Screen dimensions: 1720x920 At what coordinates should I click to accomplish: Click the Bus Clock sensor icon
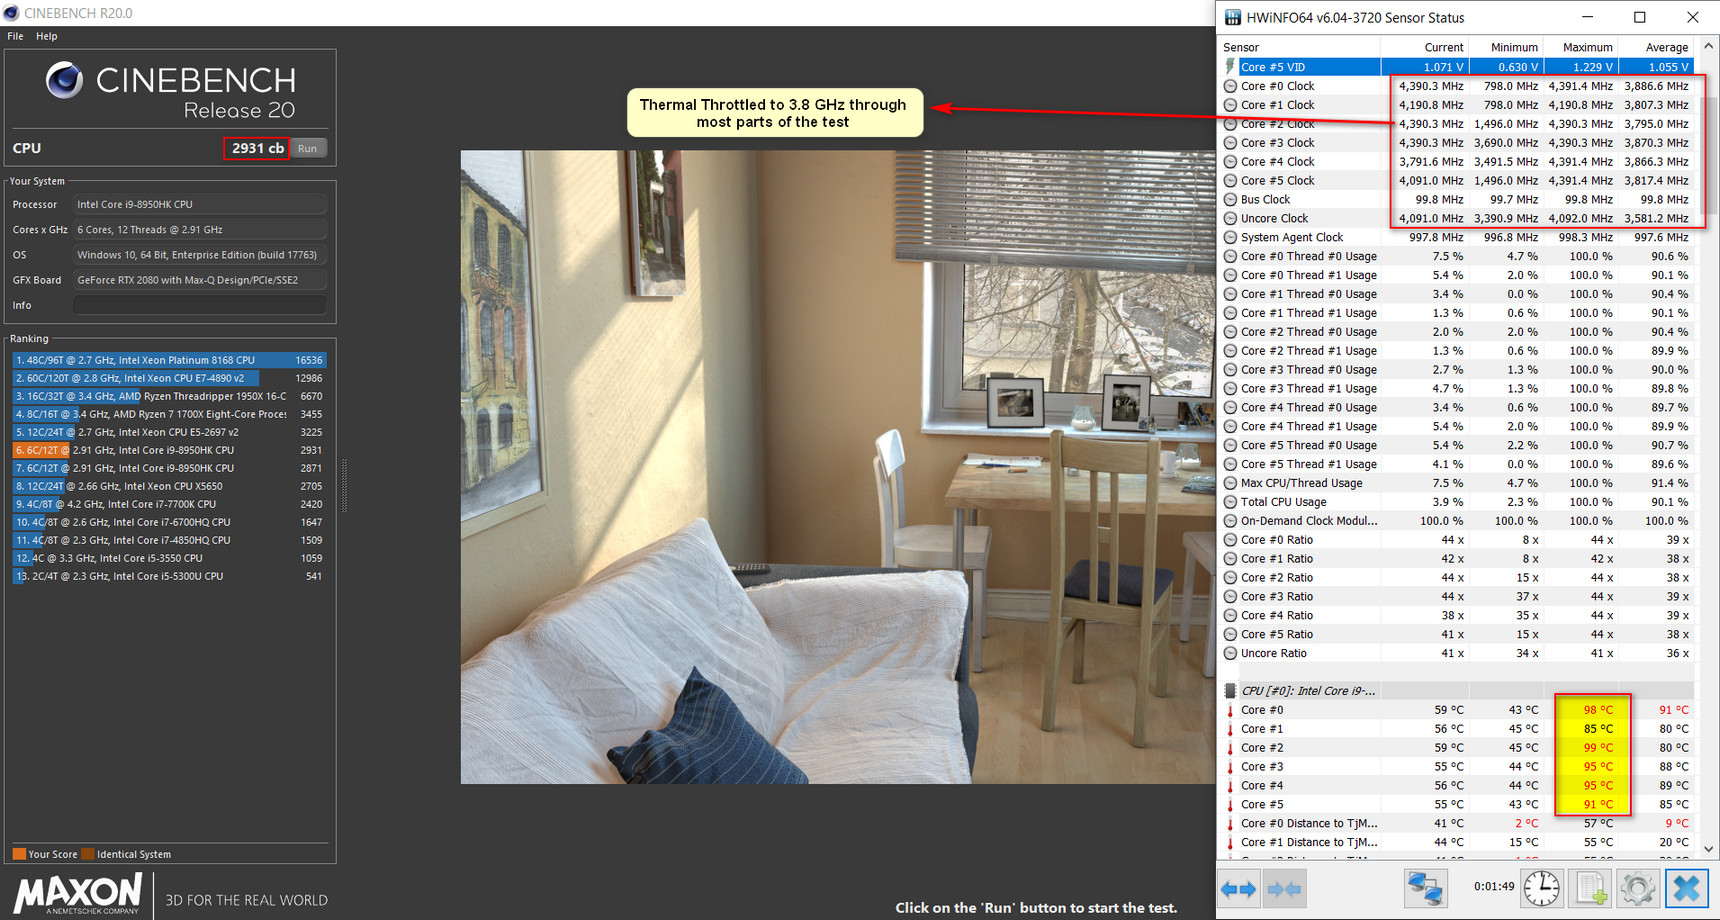(x=1230, y=199)
